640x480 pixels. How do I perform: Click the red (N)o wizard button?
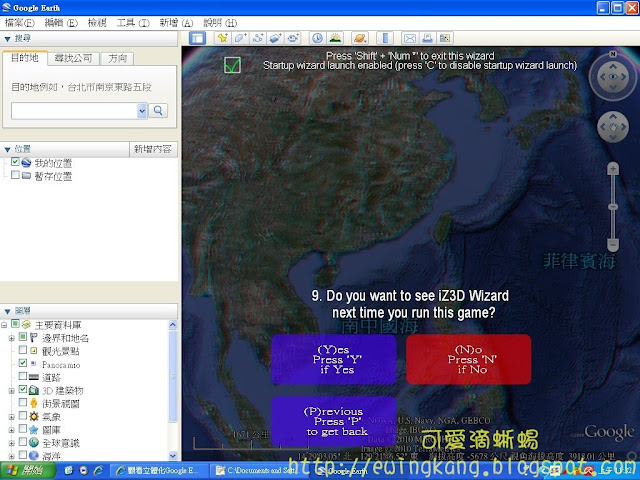pos(469,360)
